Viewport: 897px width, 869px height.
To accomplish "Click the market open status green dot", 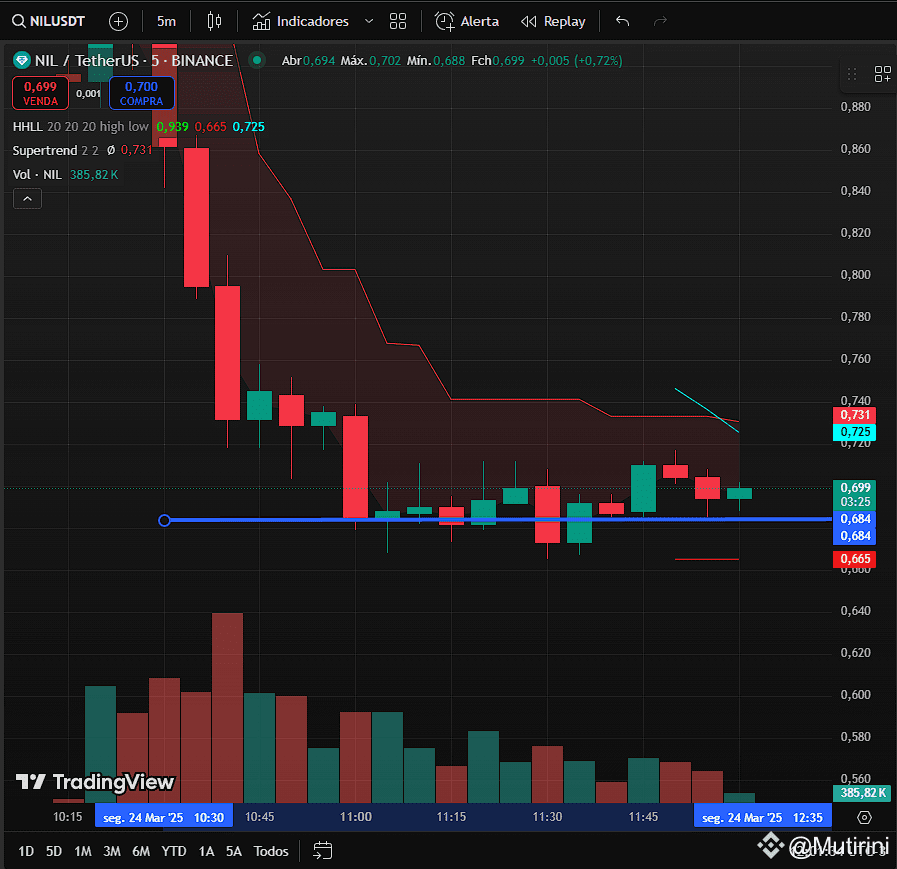I will click(257, 60).
